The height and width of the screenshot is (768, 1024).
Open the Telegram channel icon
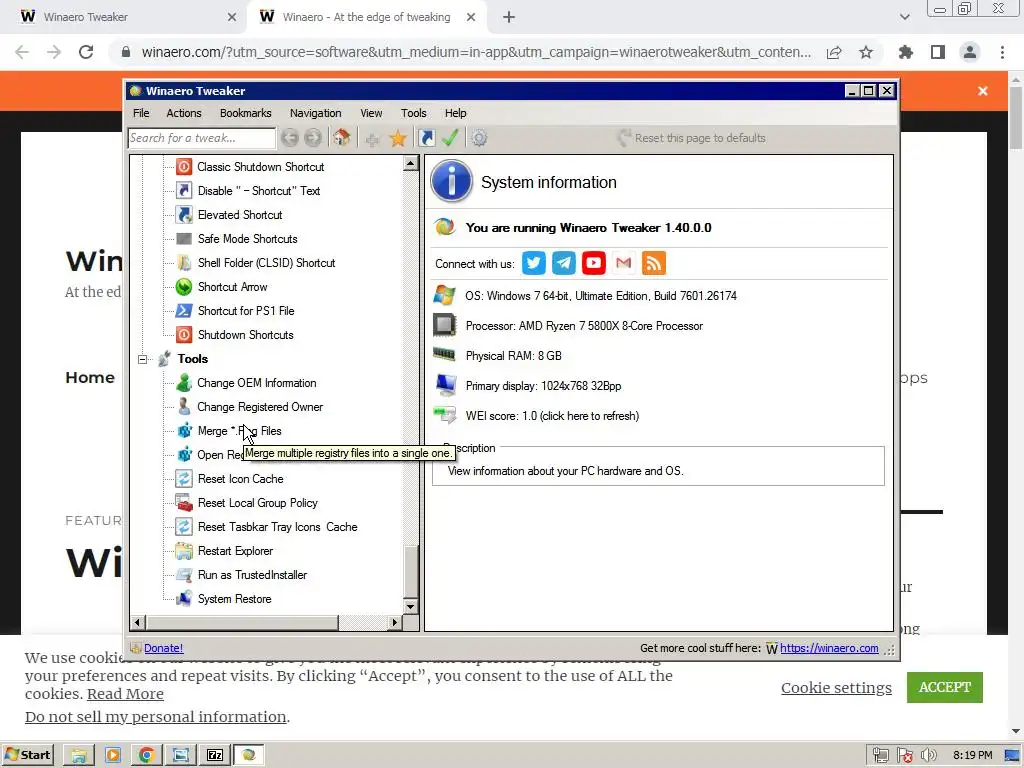[564, 263]
